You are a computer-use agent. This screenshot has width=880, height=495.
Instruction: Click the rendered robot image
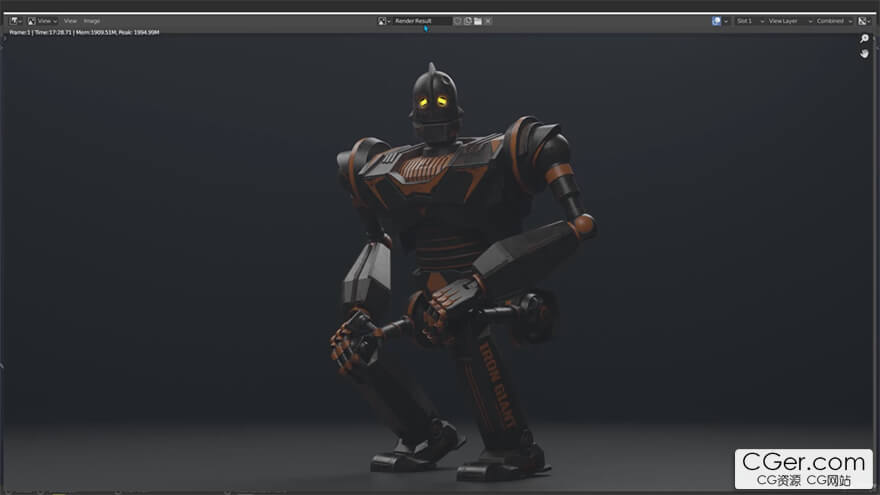pos(438,264)
